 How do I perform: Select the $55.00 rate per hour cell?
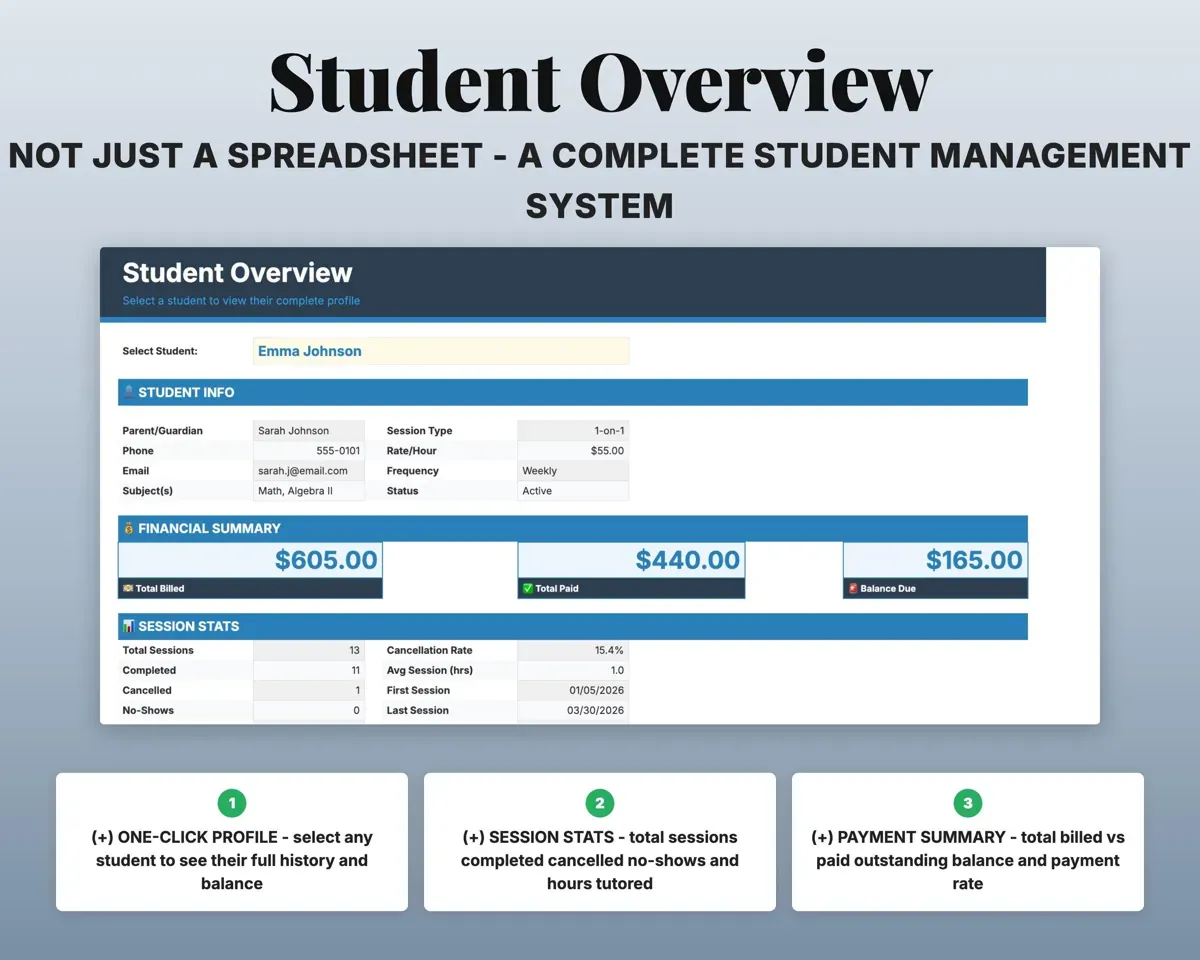[573, 450]
